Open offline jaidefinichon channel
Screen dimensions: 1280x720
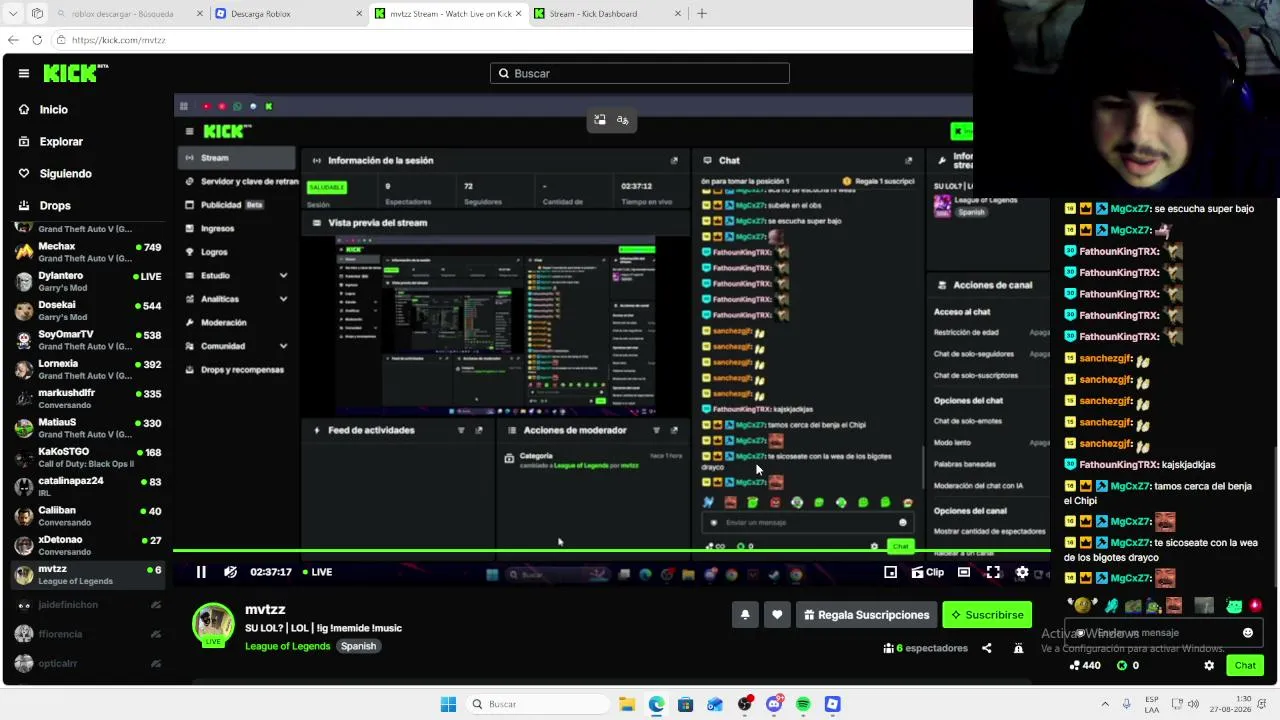pos(88,605)
